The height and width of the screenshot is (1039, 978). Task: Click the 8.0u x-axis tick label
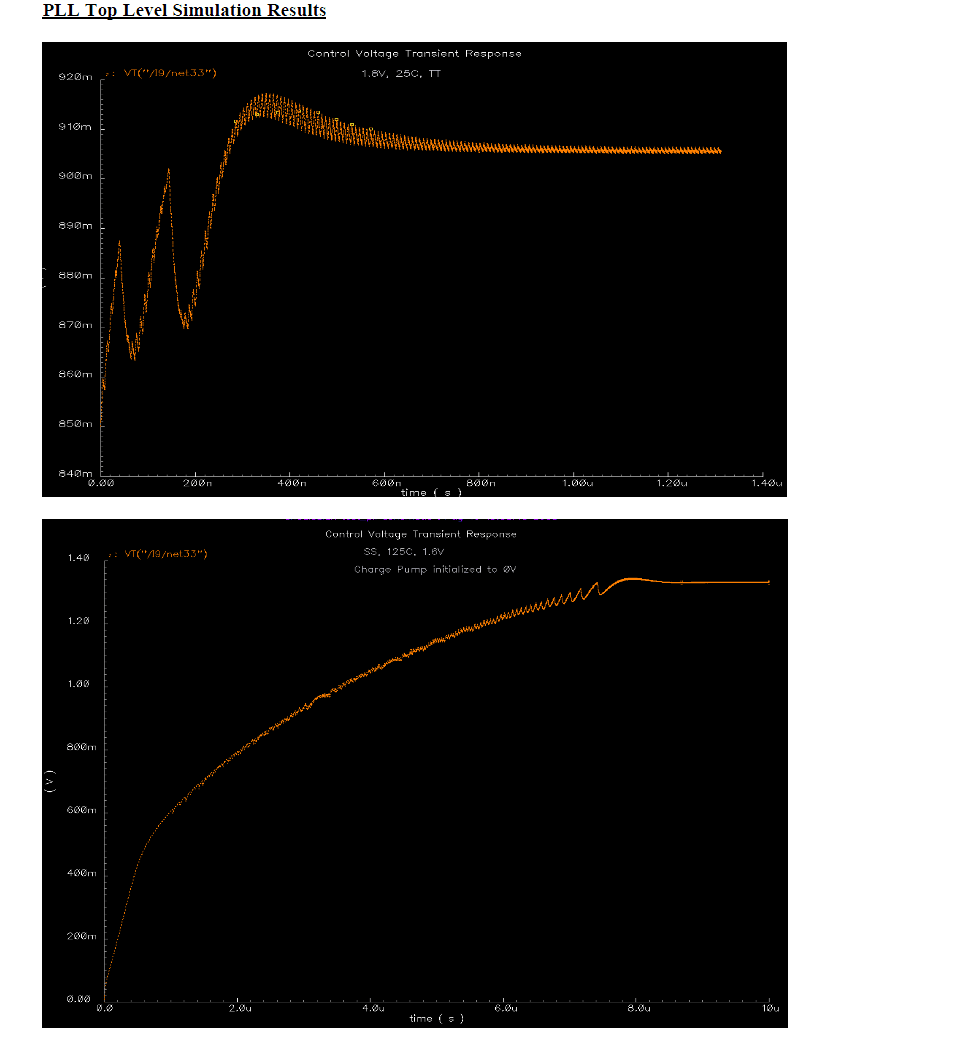639,1009
